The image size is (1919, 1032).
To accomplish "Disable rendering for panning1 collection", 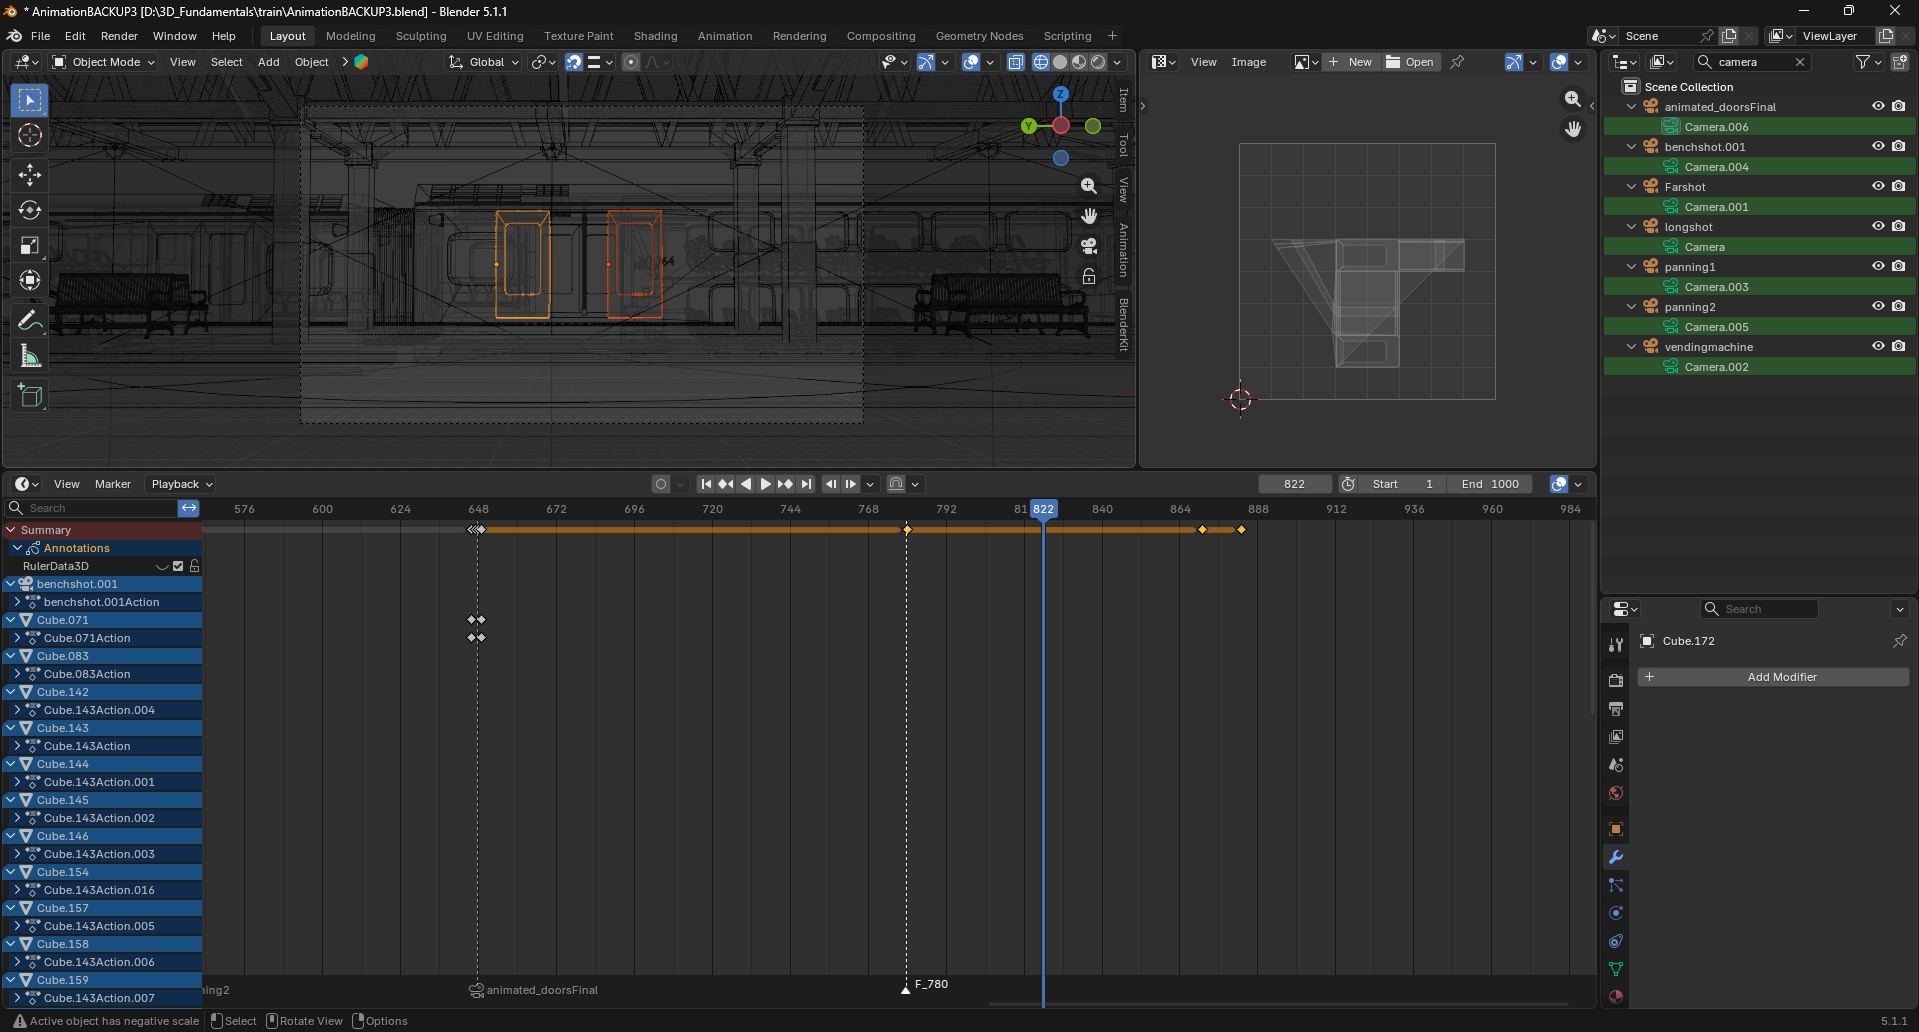I will 1898,266.
